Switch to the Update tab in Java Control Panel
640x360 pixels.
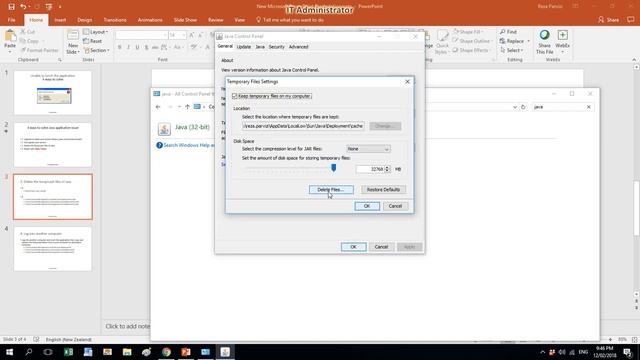[x=244, y=47]
